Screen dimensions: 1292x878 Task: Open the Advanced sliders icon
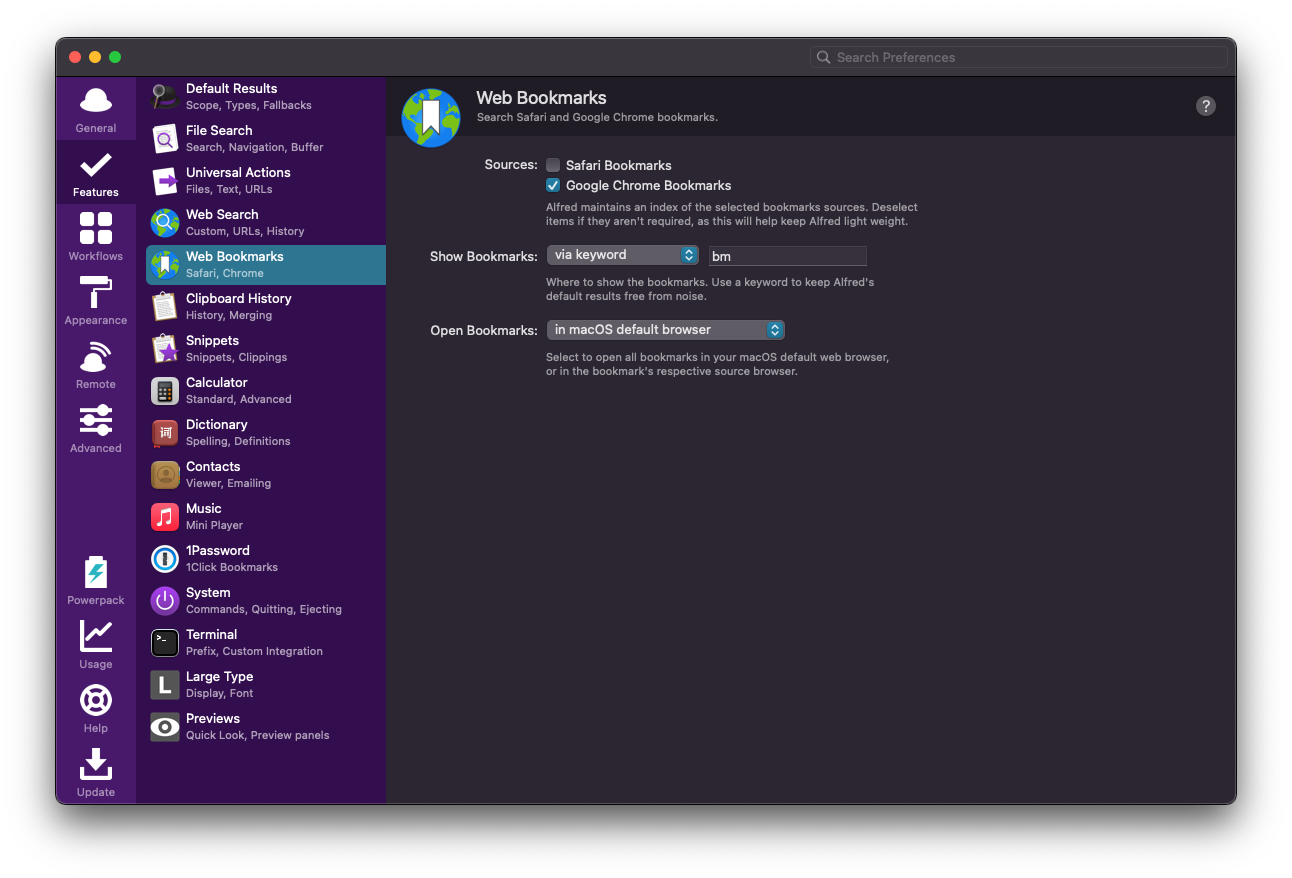tap(96, 421)
